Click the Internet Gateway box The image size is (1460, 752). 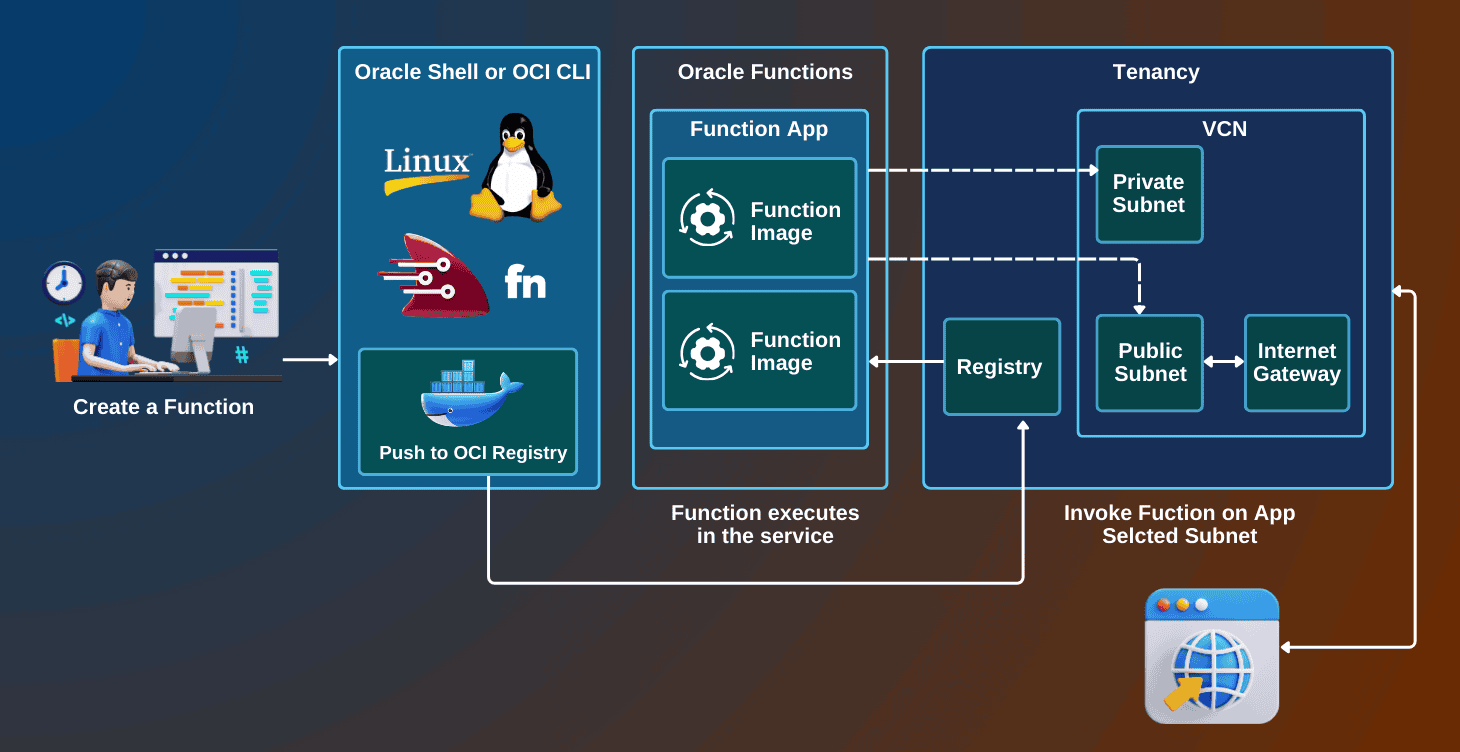1296,363
